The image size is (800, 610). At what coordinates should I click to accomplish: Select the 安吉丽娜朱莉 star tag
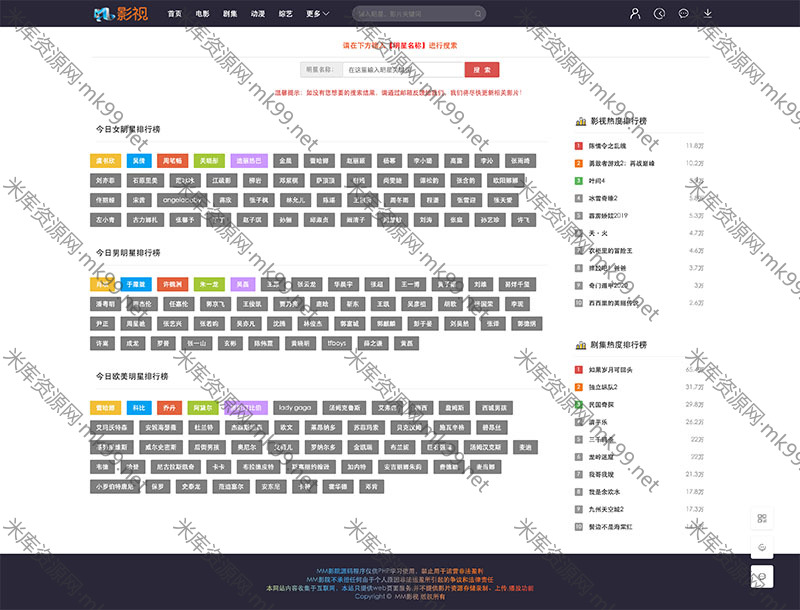(403, 467)
